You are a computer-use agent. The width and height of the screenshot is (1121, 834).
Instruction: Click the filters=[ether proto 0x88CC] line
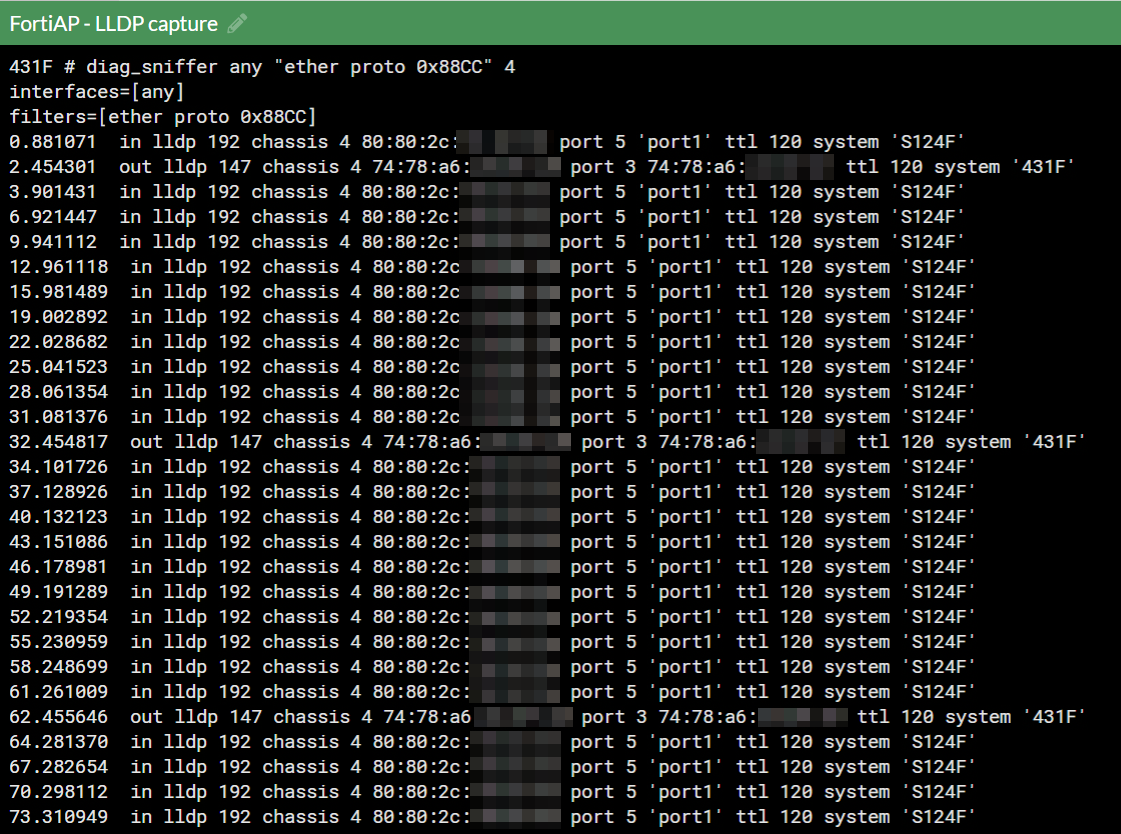[163, 117]
